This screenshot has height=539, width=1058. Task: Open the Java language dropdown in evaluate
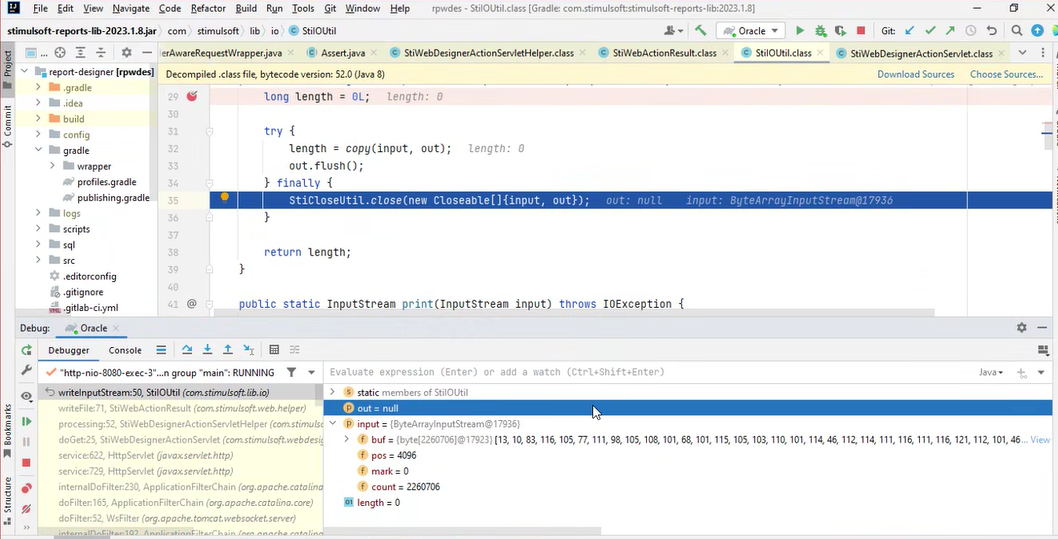[x=991, y=372]
